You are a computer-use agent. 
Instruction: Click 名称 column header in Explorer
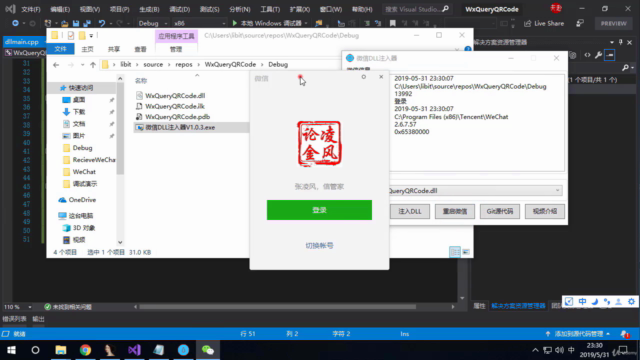(x=141, y=81)
